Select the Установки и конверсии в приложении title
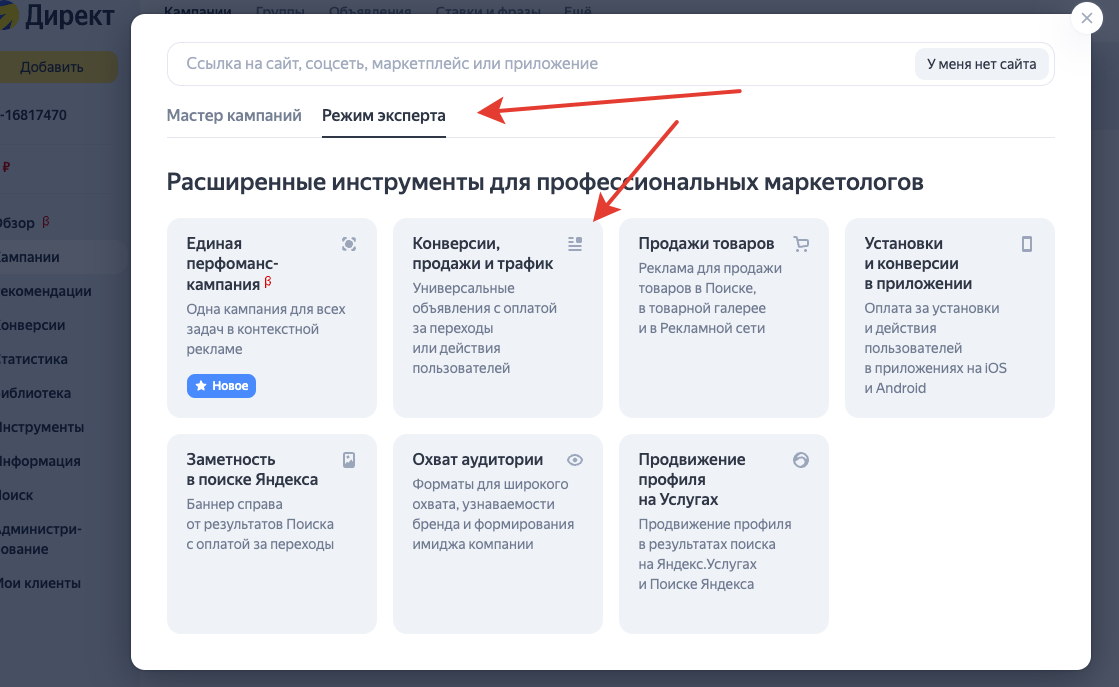This screenshot has width=1119, height=687. click(918, 263)
